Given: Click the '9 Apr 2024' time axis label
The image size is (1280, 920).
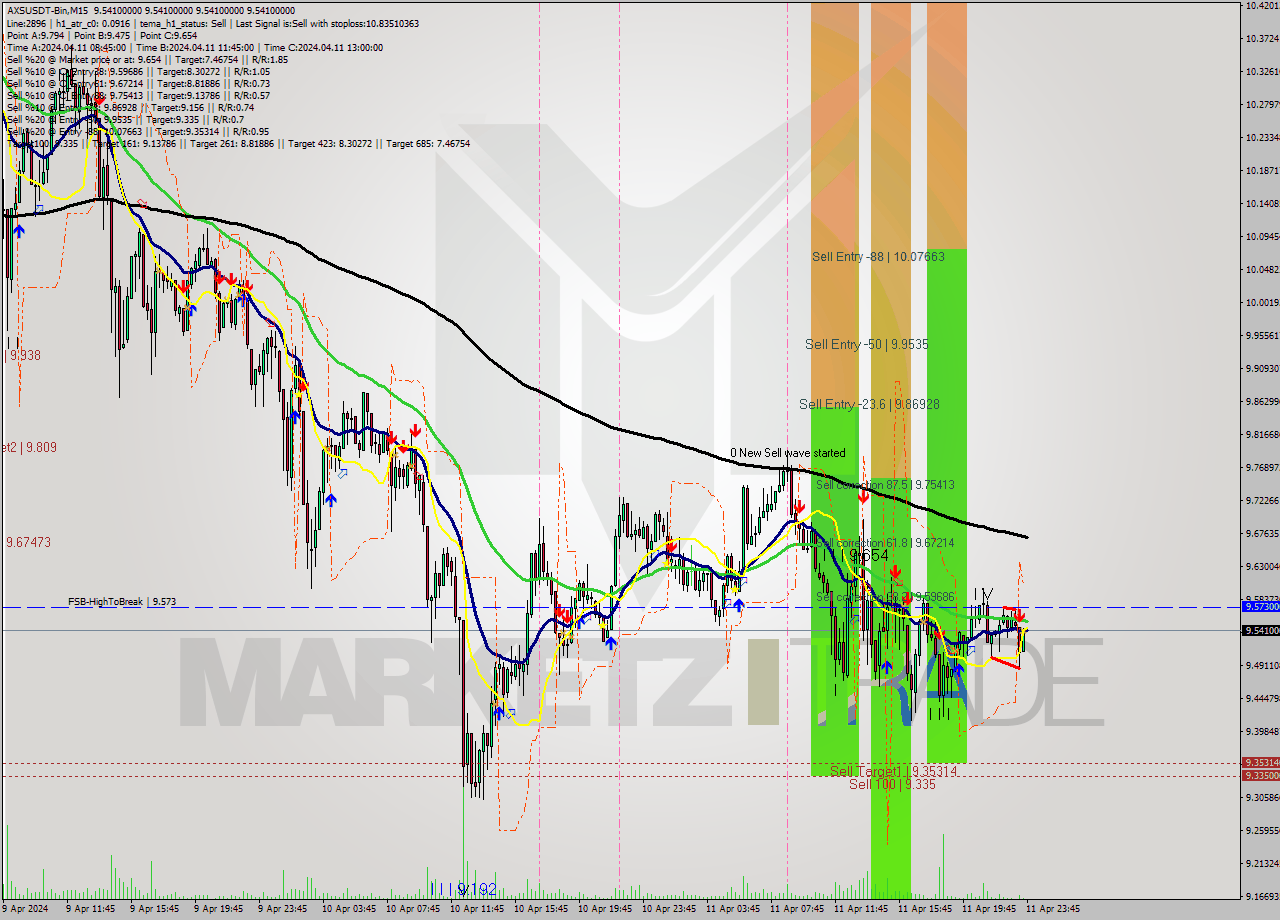Looking at the screenshot, I should (x=24, y=909).
